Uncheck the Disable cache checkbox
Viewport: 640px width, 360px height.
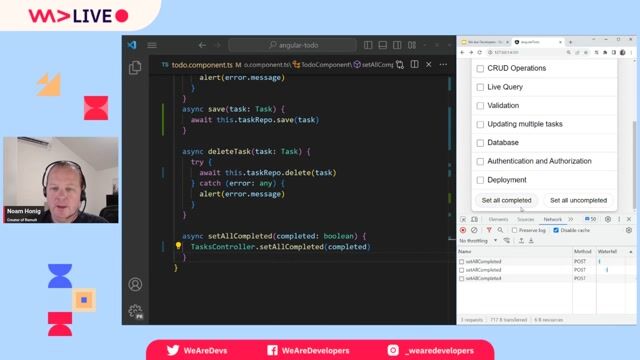[x=556, y=231]
